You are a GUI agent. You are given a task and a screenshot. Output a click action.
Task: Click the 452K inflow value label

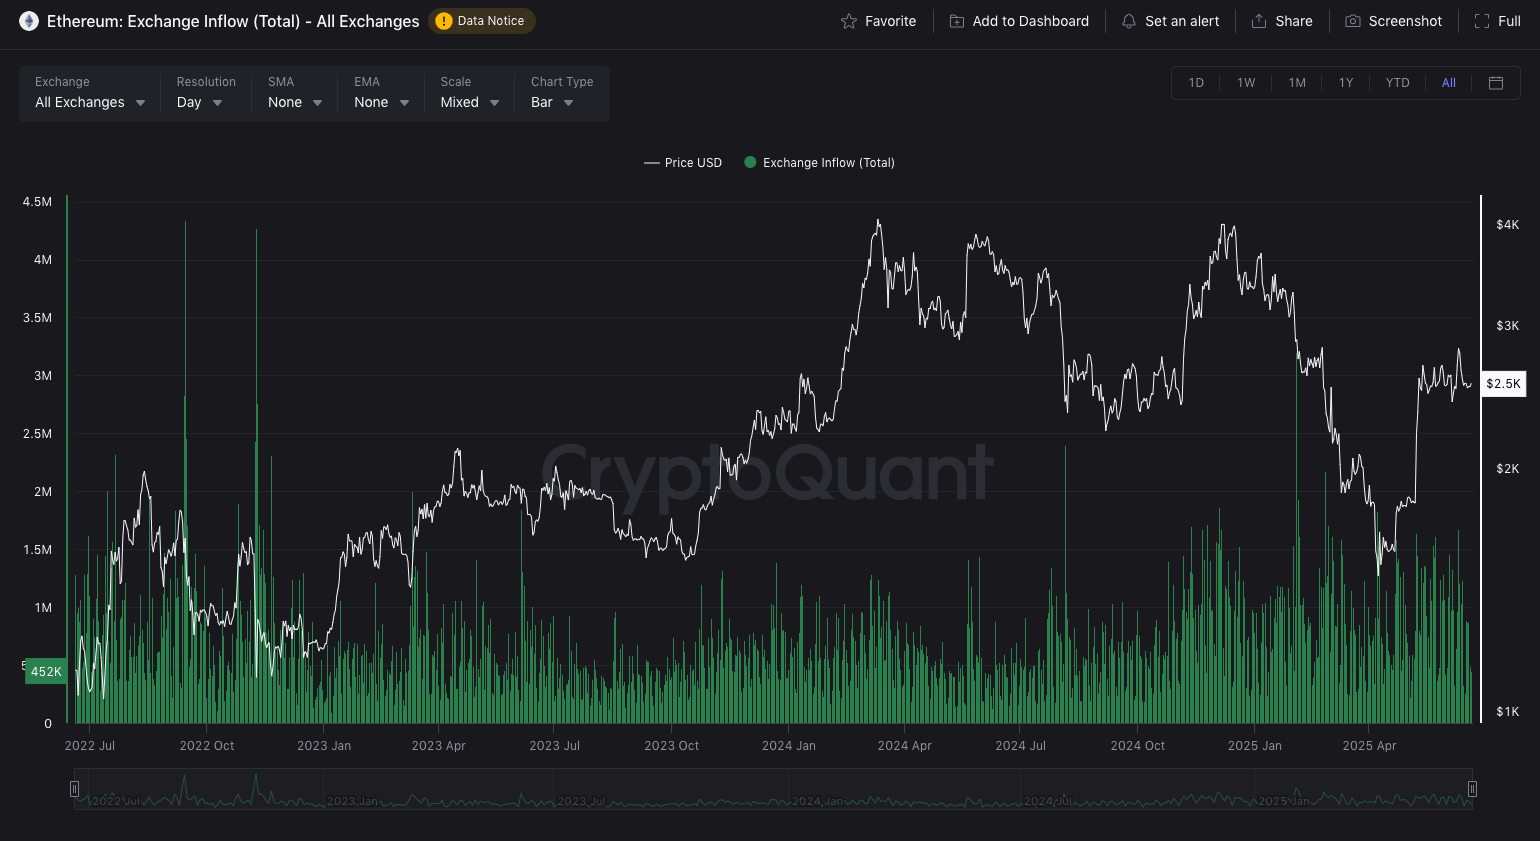click(x=46, y=671)
